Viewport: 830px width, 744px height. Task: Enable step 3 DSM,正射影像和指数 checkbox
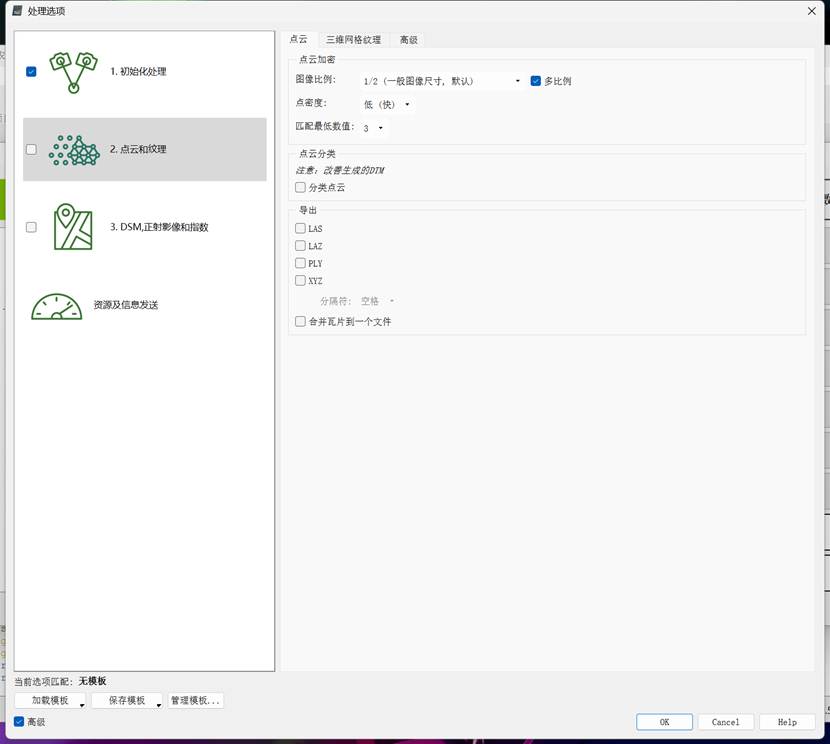[31, 227]
